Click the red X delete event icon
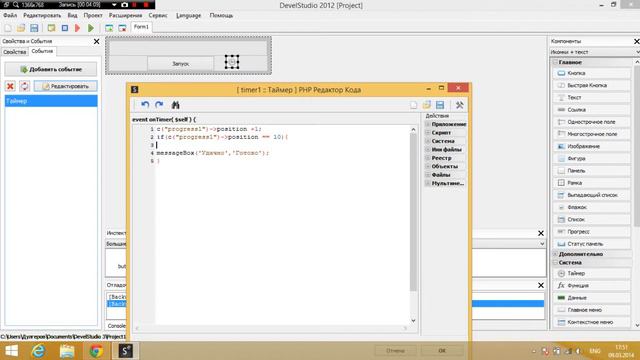Viewport: 640px width, 360px height. 10,86
